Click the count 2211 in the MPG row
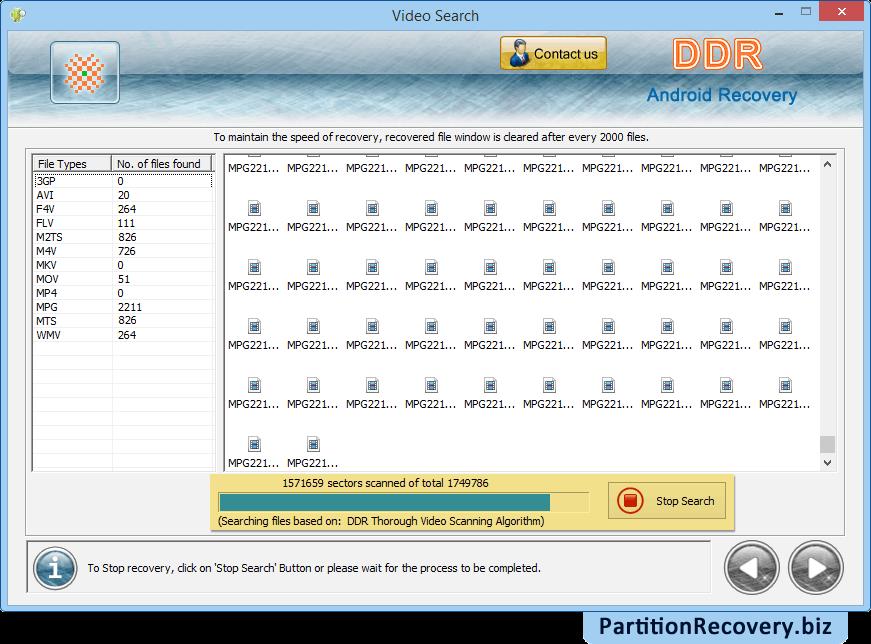Image resolution: width=871 pixels, height=644 pixels. point(129,307)
